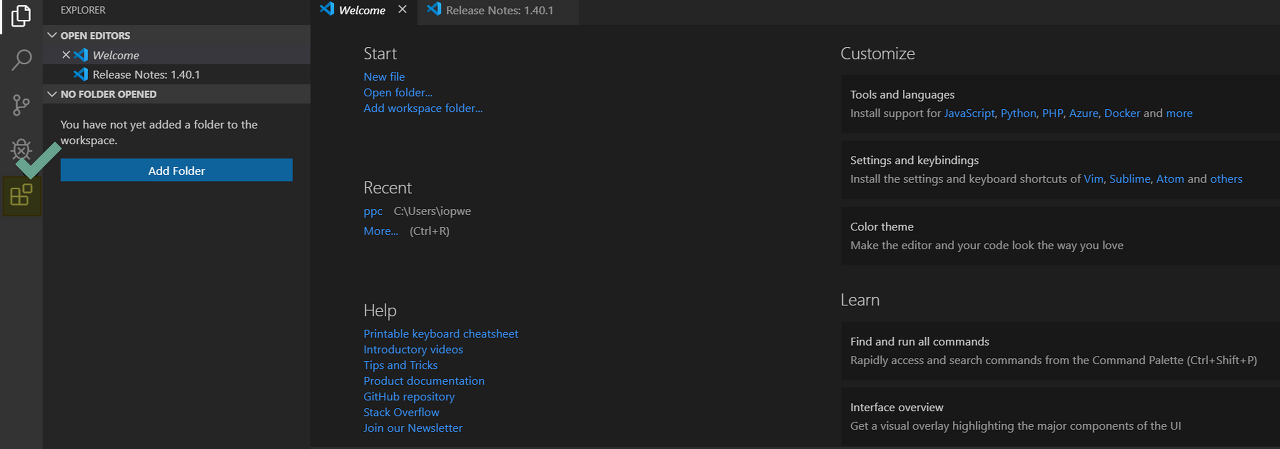Install Python support link
The width and height of the screenshot is (1280, 449).
(x=1019, y=113)
